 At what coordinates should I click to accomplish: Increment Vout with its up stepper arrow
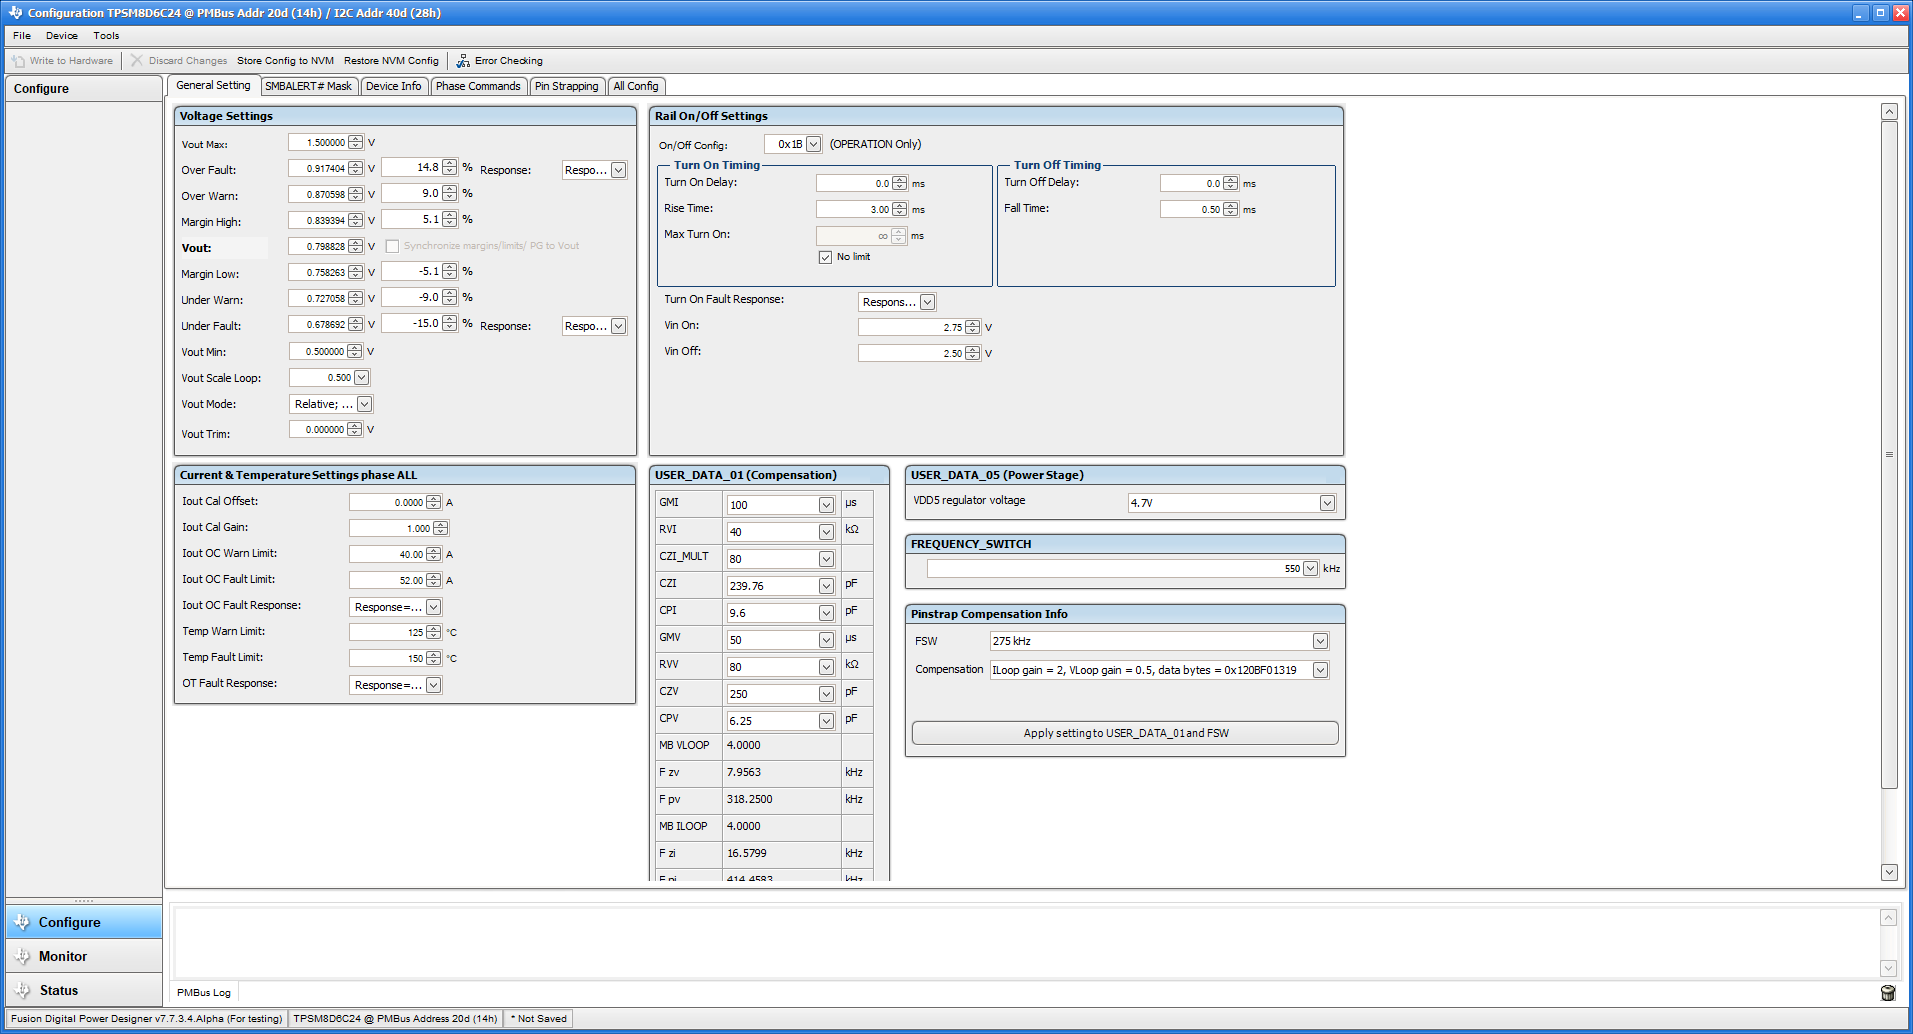pyautogui.click(x=356, y=241)
